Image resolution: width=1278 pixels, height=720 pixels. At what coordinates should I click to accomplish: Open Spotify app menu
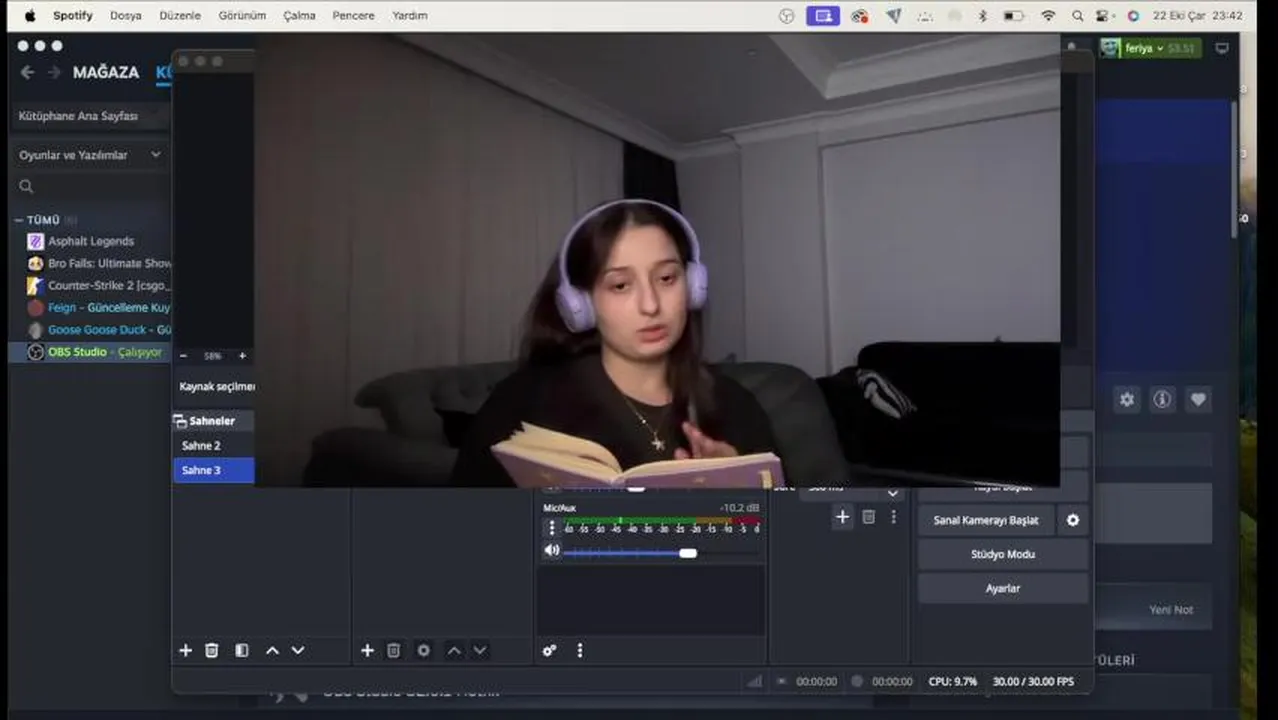pyautogui.click(x=73, y=15)
